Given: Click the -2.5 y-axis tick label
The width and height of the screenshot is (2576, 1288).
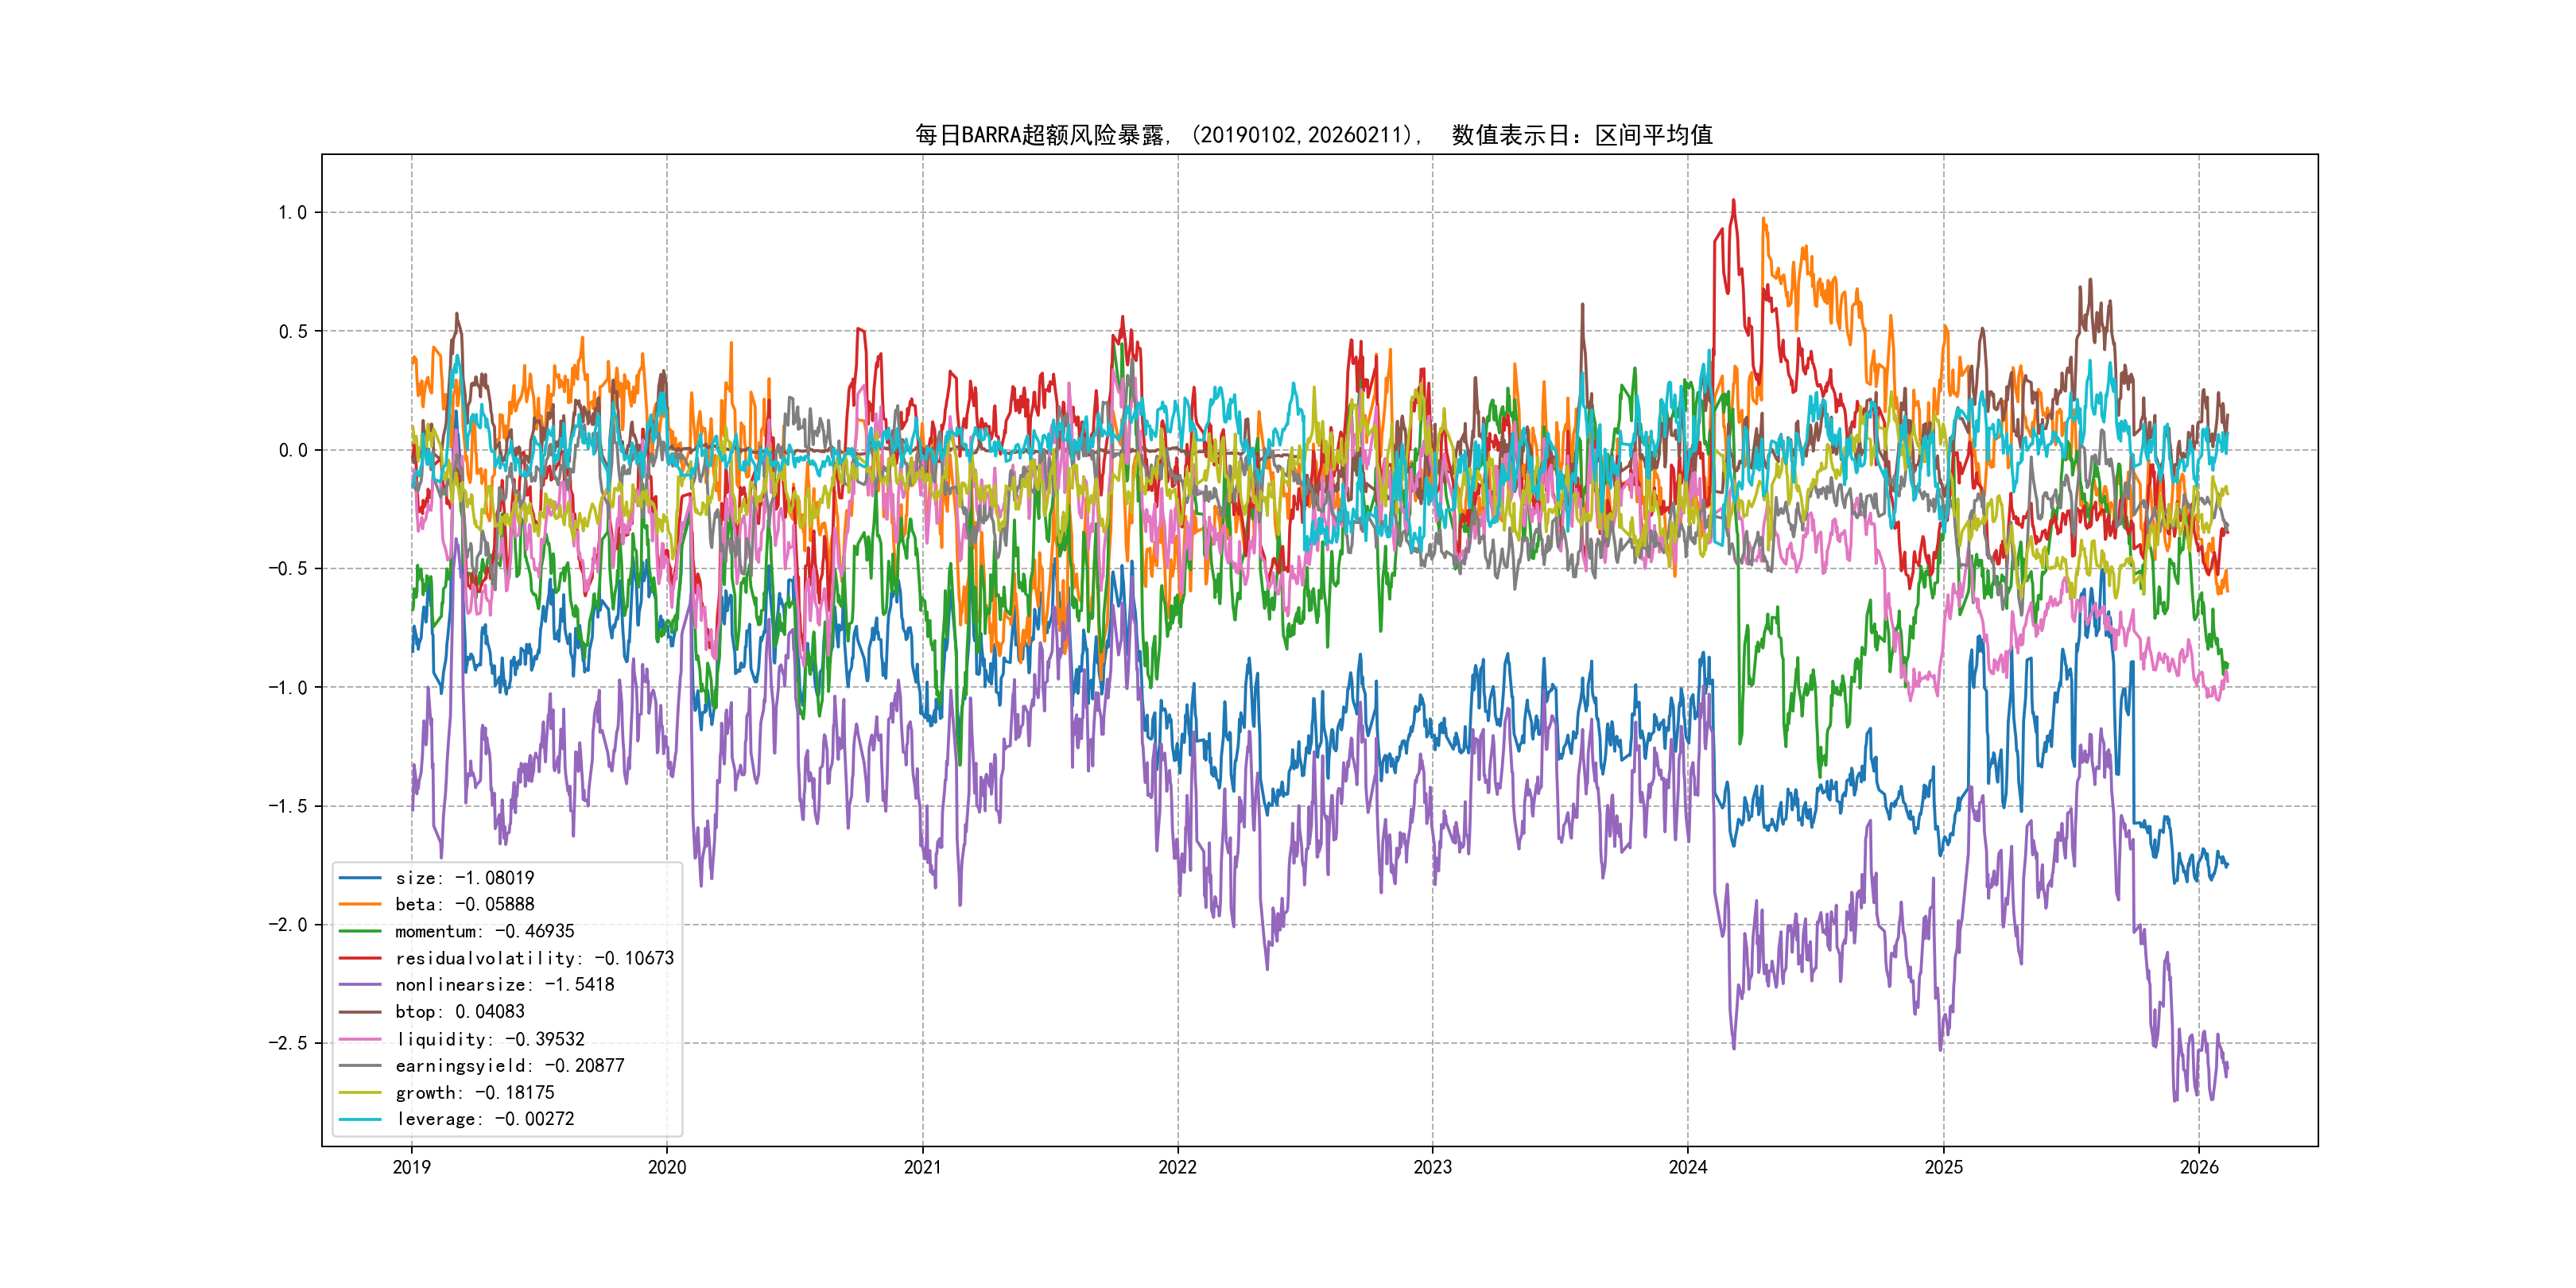Looking at the screenshot, I should click(x=287, y=1043).
